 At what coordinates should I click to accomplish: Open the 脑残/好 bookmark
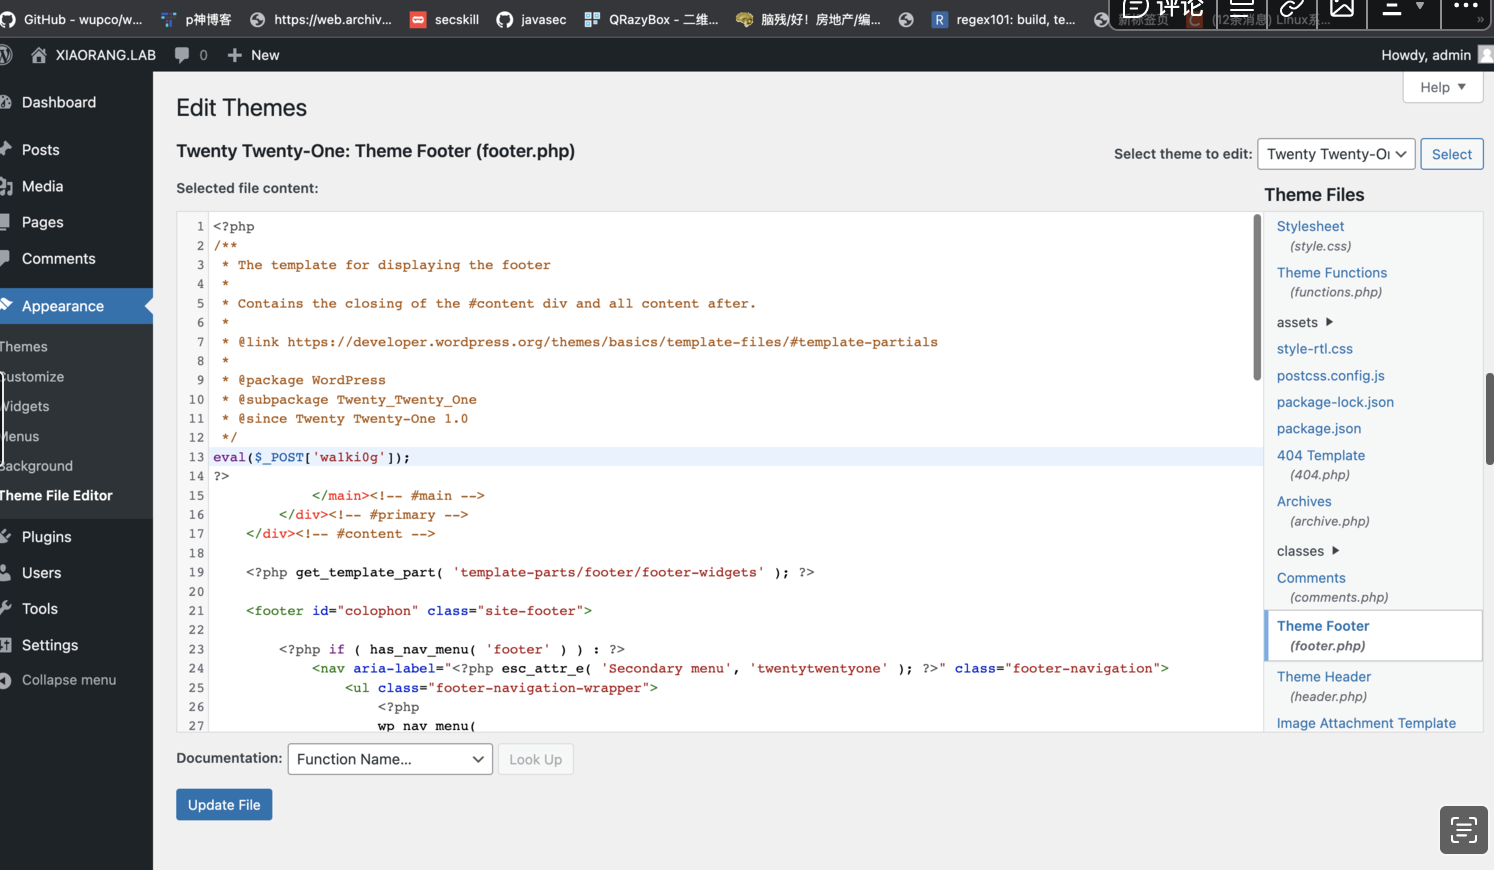[808, 19]
